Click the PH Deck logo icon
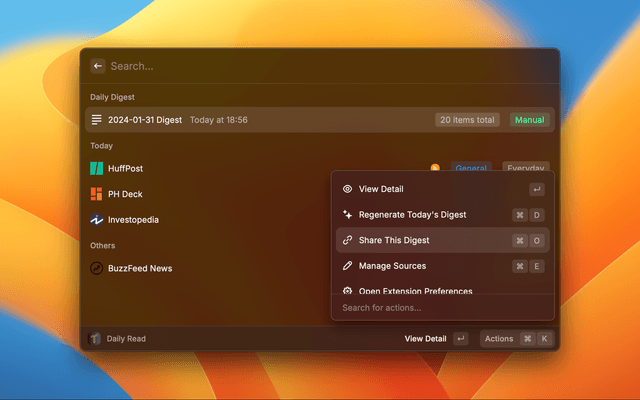This screenshot has height=400, width=640. click(x=97, y=194)
